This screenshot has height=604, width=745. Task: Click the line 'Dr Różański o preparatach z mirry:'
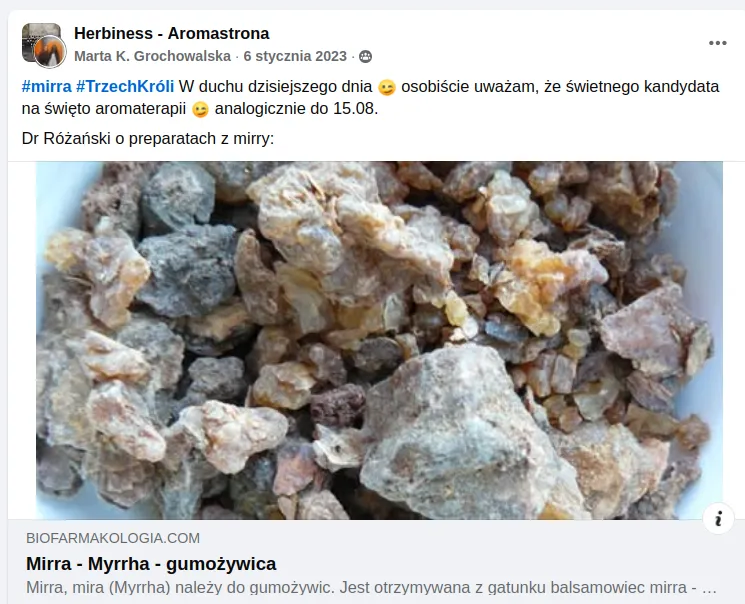tap(148, 139)
